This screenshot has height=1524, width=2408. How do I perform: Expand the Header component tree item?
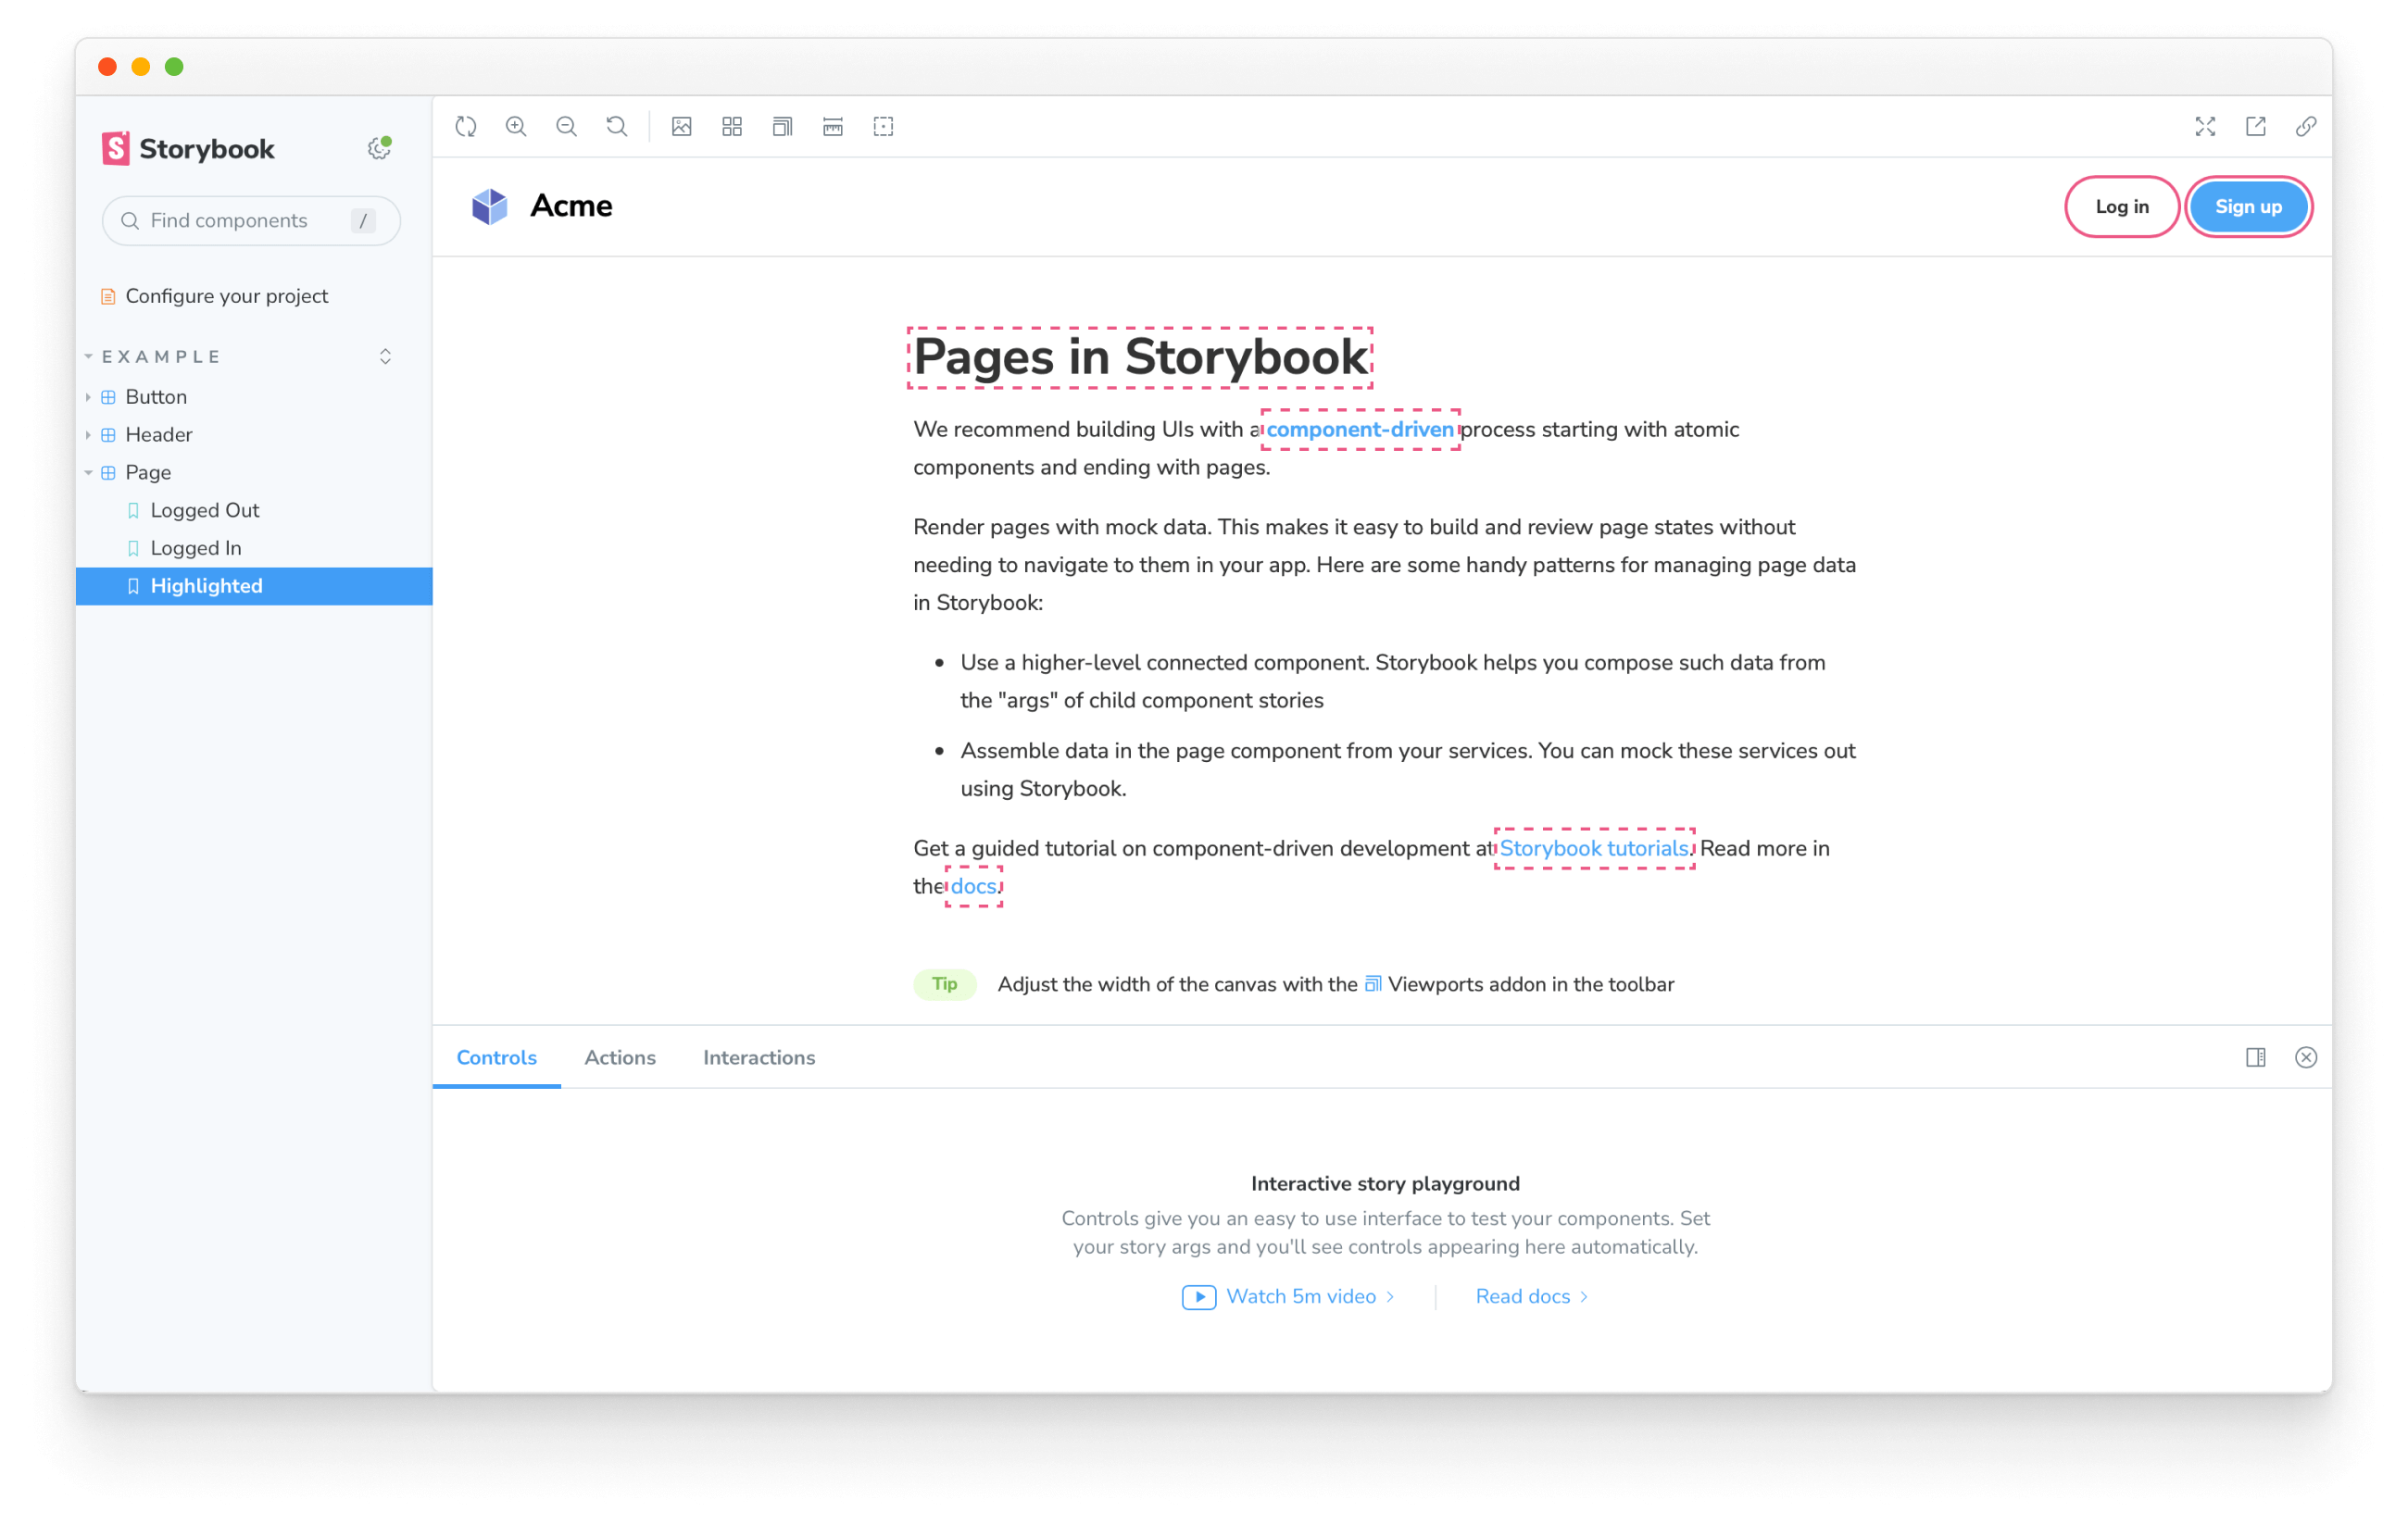[88, 434]
